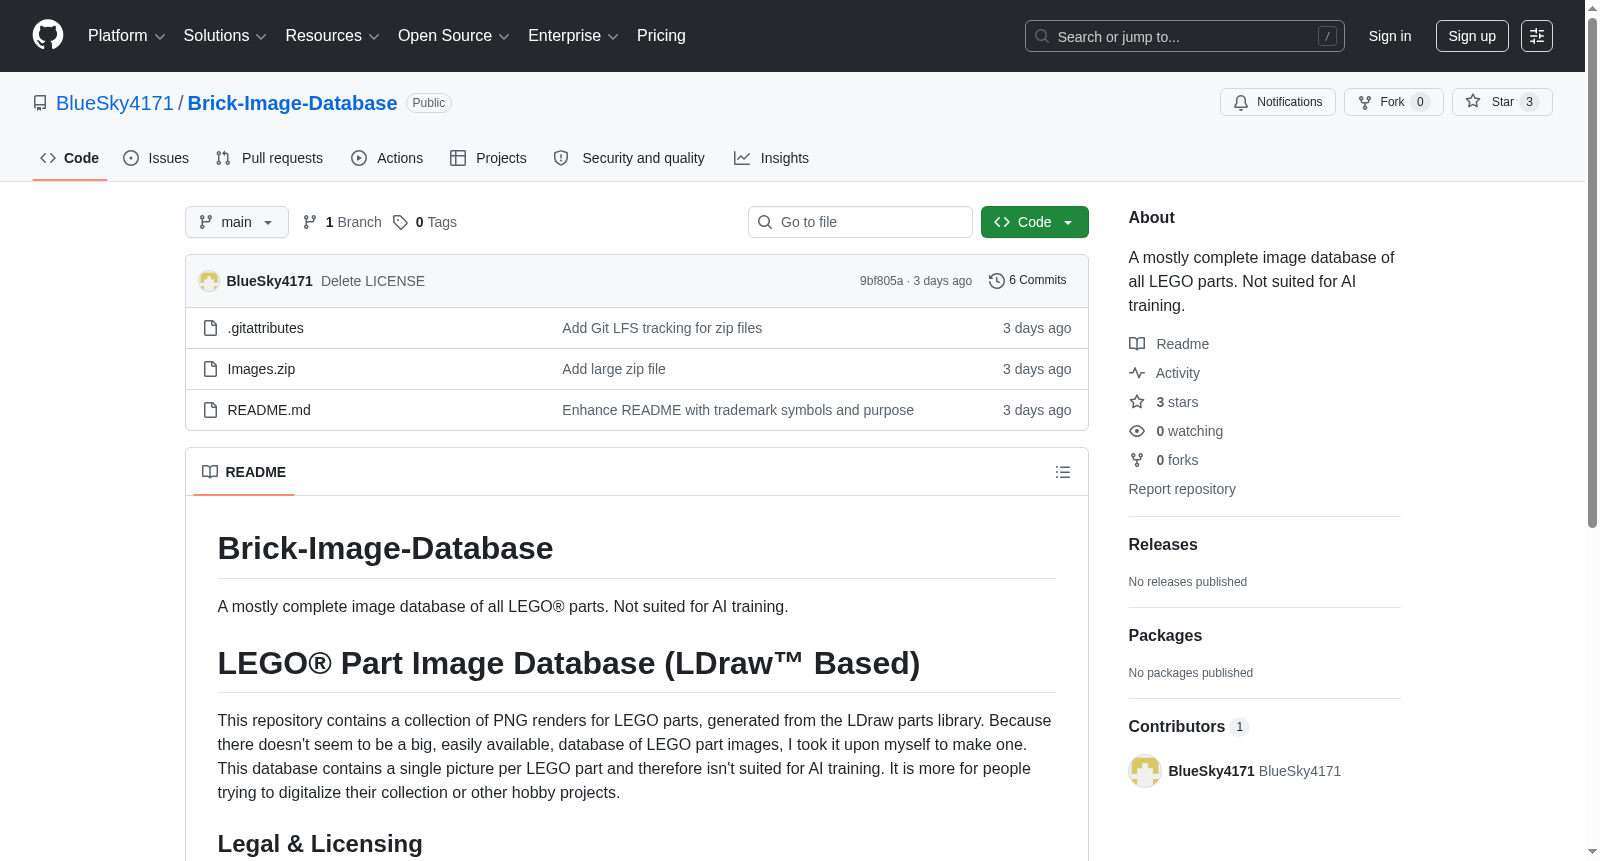Open commit 'Add large zip file'
The width and height of the screenshot is (1600, 861).
tap(614, 369)
